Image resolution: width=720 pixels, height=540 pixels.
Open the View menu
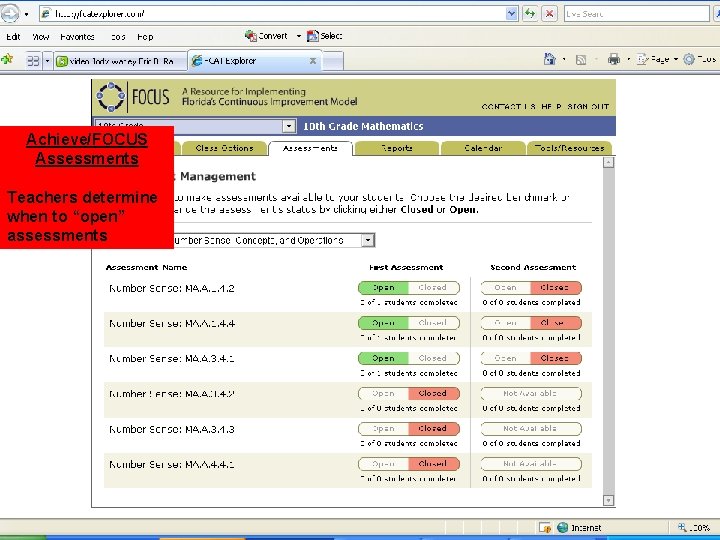[40, 37]
